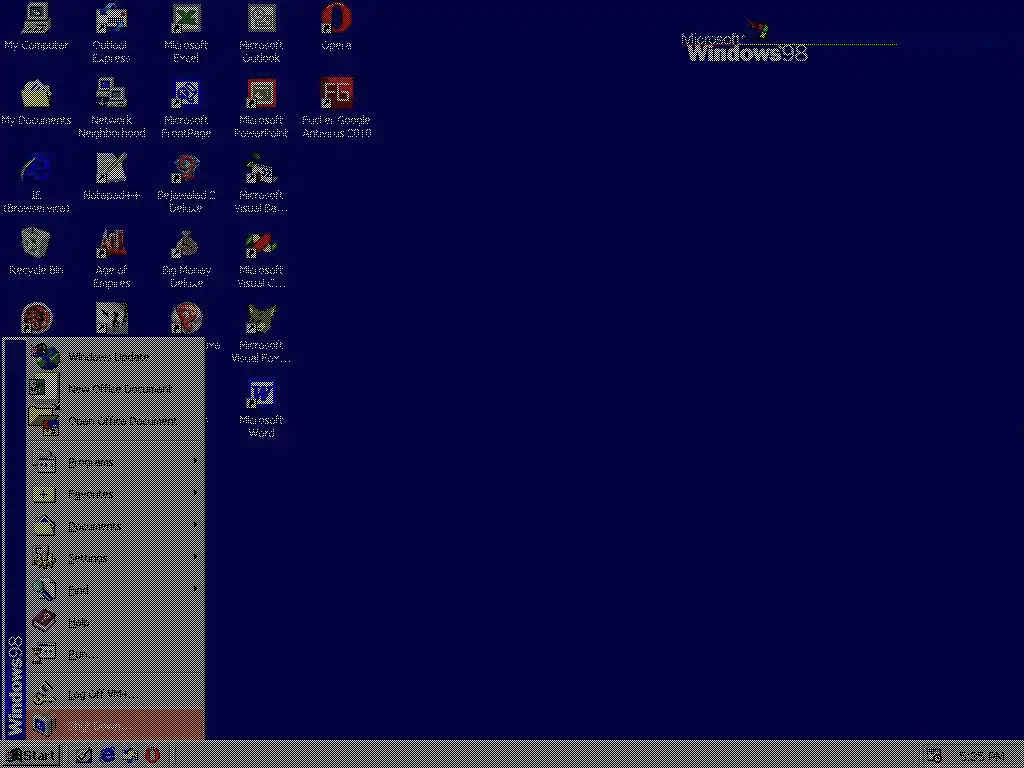Select the Opera desktop shortcut

click(336, 27)
